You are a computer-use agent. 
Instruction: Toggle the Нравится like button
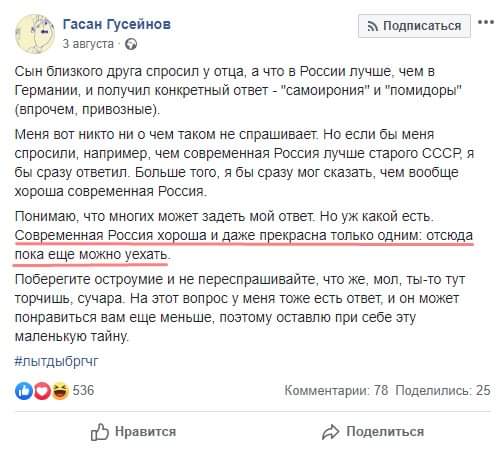tap(133, 432)
